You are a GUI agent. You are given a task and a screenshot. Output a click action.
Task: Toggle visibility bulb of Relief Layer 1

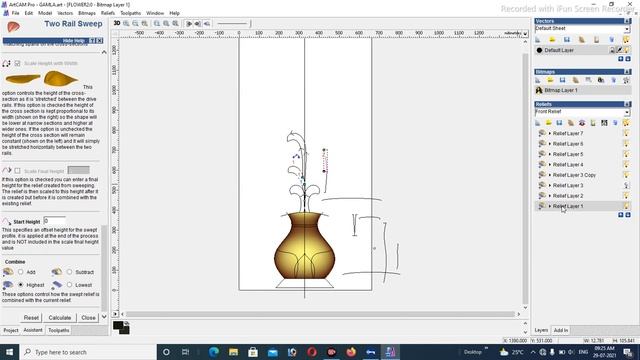pos(627,206)
